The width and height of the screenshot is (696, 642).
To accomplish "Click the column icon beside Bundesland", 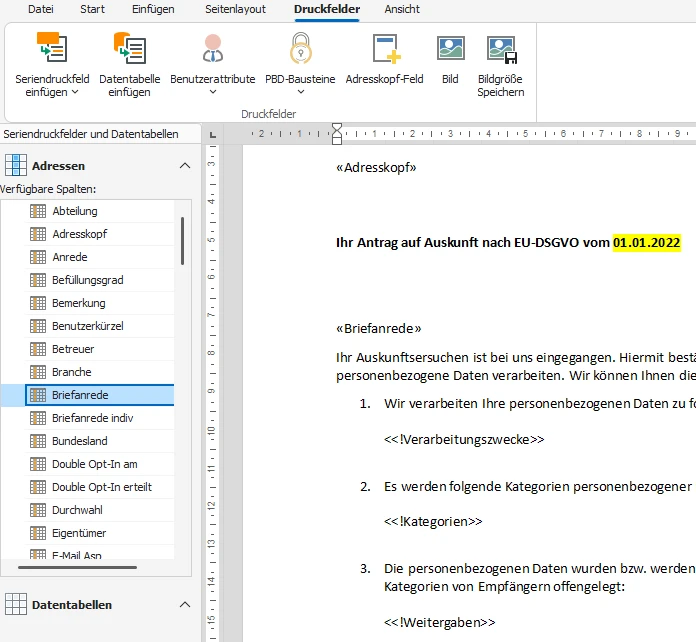I will (38, 441).
